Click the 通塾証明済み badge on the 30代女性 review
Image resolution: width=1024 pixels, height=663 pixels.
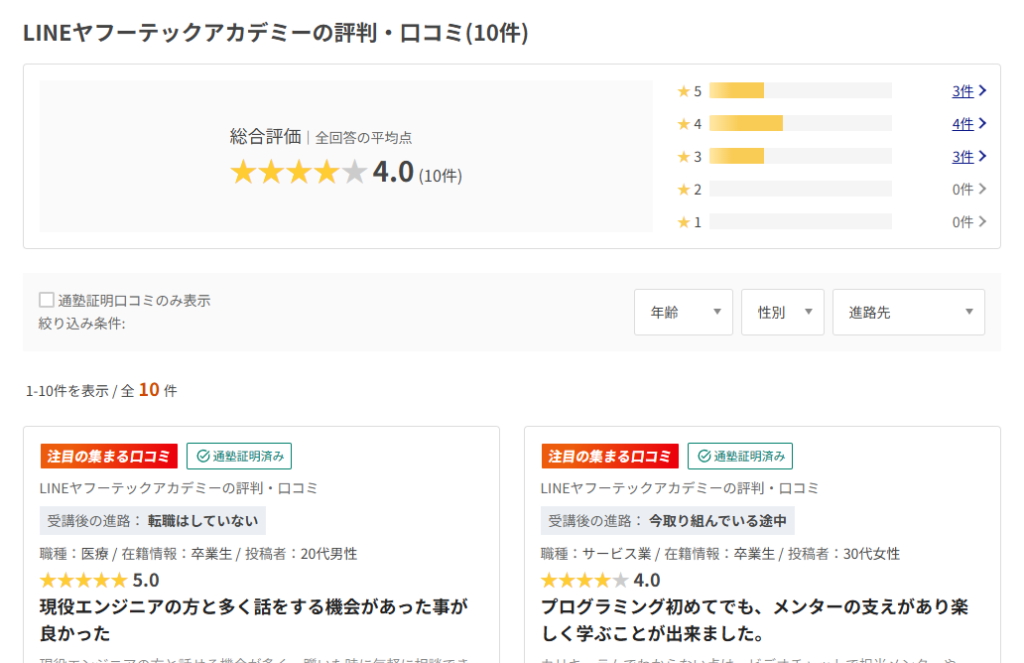pos(740,456)
